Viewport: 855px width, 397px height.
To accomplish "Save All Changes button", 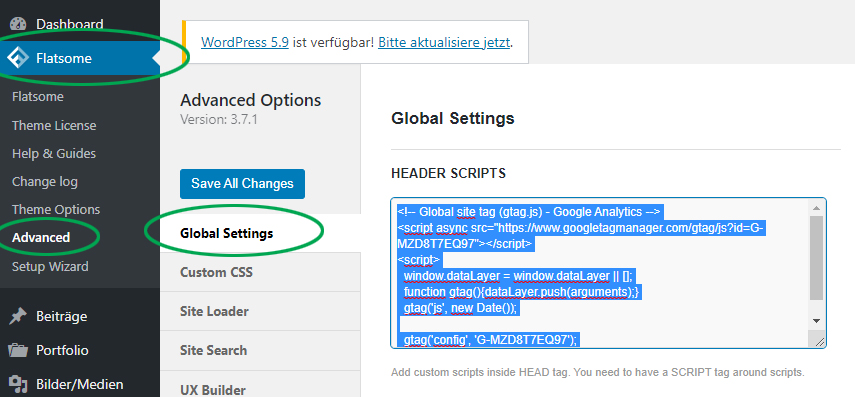I will click(x=242, y=184).
